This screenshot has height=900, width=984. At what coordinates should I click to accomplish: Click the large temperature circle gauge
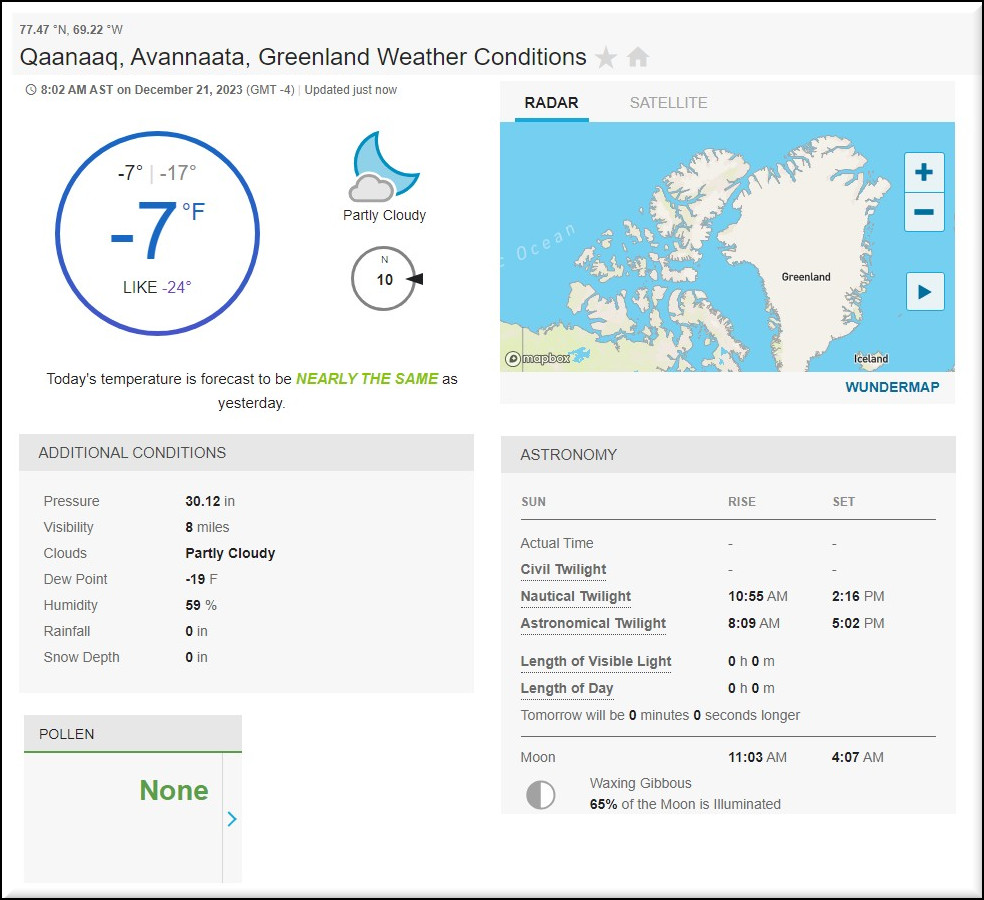(157, 233)
